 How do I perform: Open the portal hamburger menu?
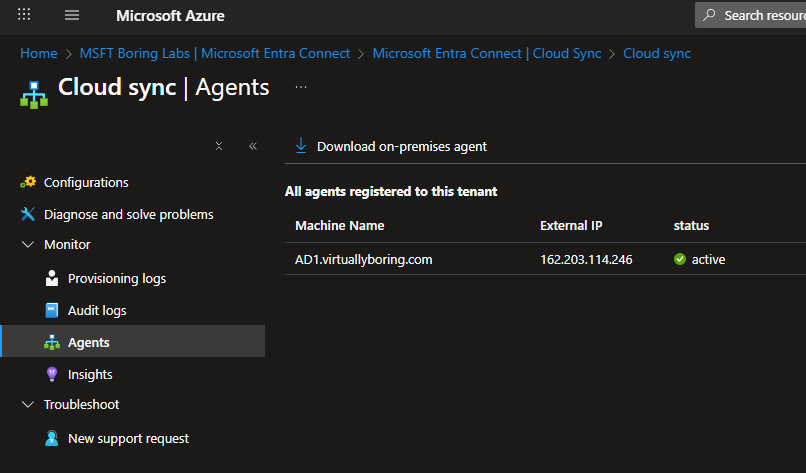tap(72, 15)
